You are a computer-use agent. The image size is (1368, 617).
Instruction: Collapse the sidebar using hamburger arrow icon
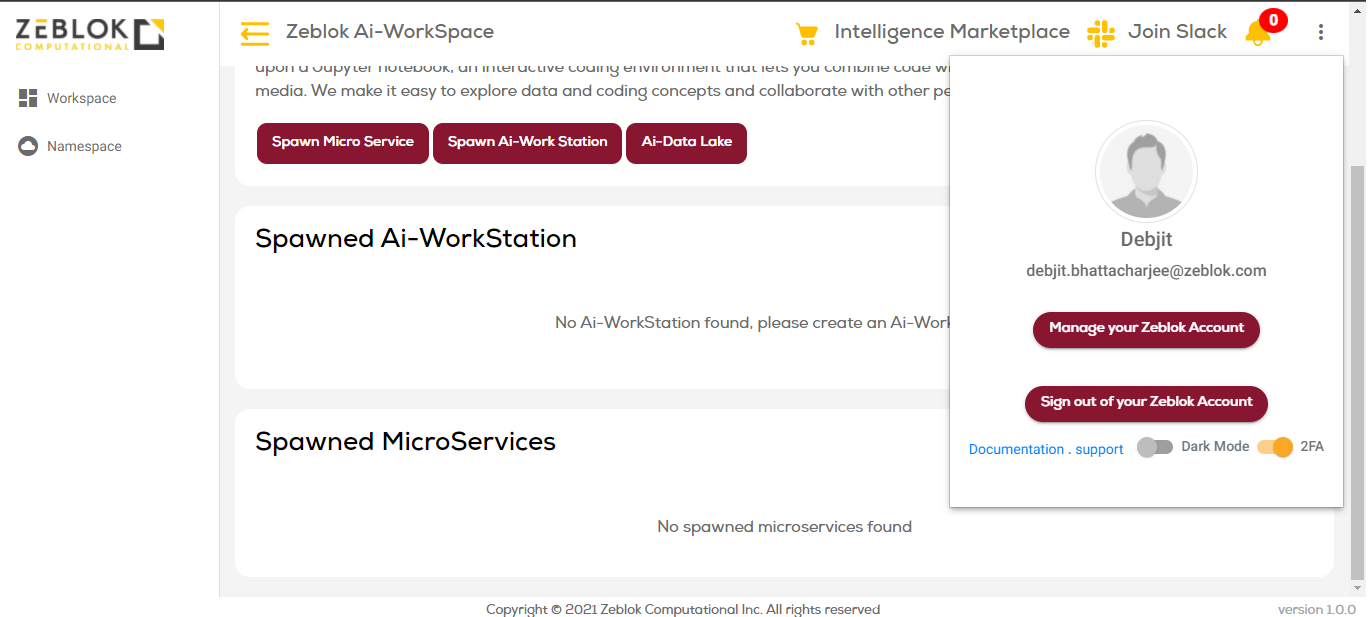(255, 33)
